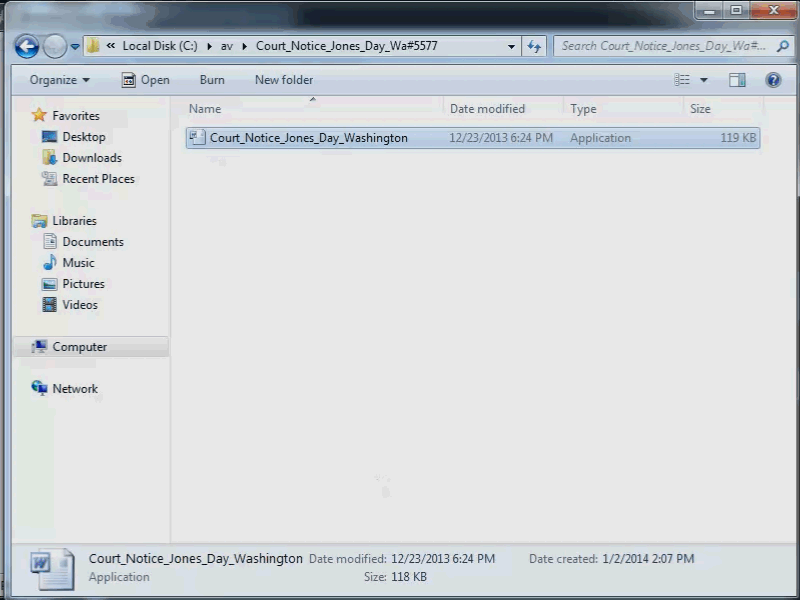The height and width of the screenshot is (600, 800).
Task: Click the Music note icon
Action: pyautogui.click(x=49, y=262)
